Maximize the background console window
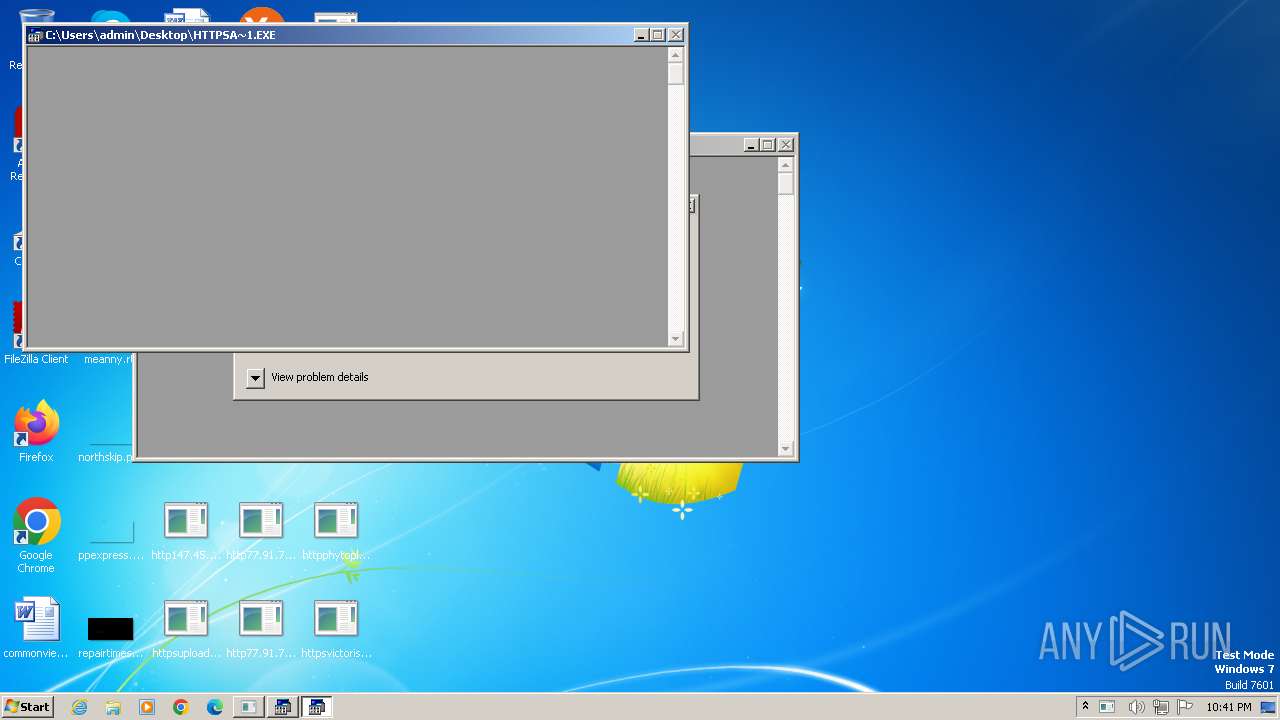Screen dimensions: 1280x720 point(768,145)
